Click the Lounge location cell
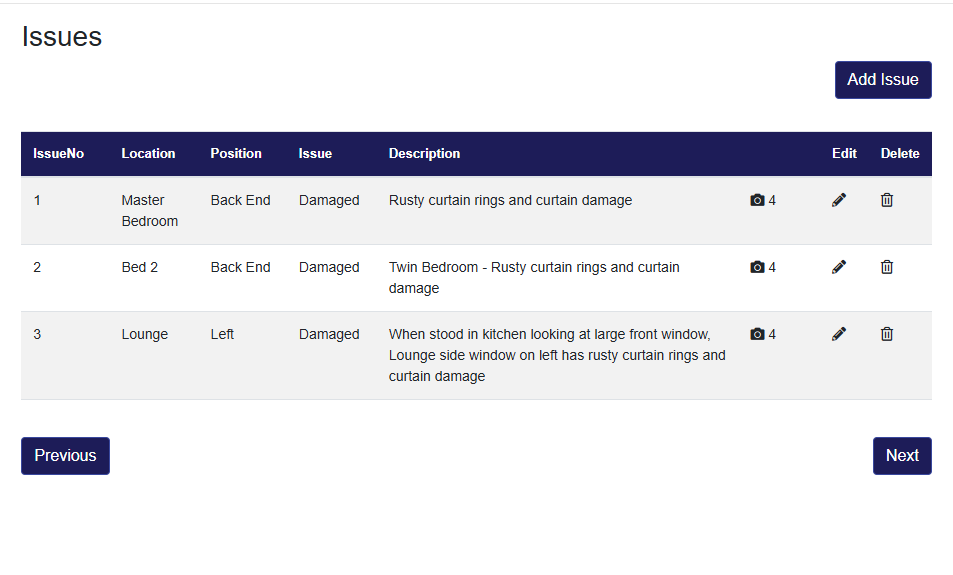This screenshot has width=953, height=575. [x=145, y=334]
